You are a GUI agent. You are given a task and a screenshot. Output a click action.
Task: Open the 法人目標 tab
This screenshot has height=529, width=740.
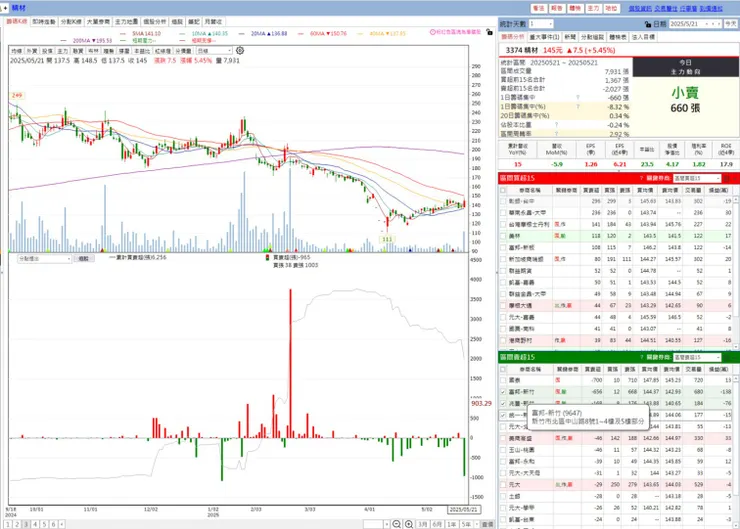pyautogui.click(x=643, y=37)
